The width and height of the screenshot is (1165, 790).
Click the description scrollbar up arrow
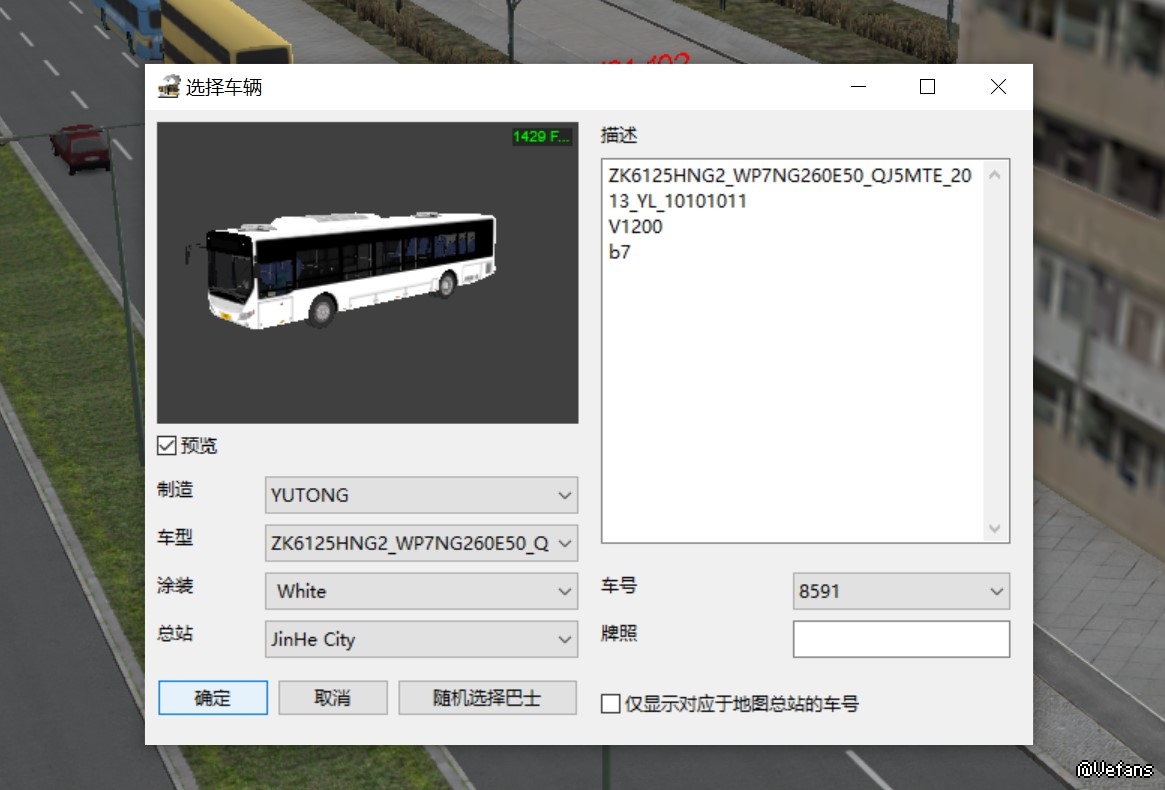coord(994,176)
